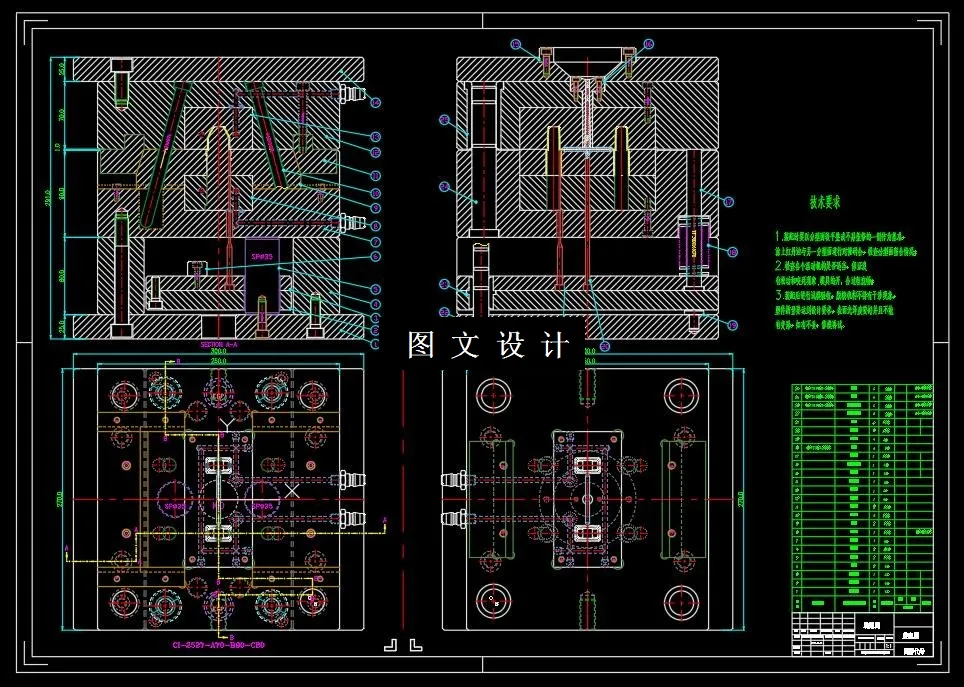Click the SP#35 label in section A-A
The image size is (964, 687).
[x=261, y=256]
